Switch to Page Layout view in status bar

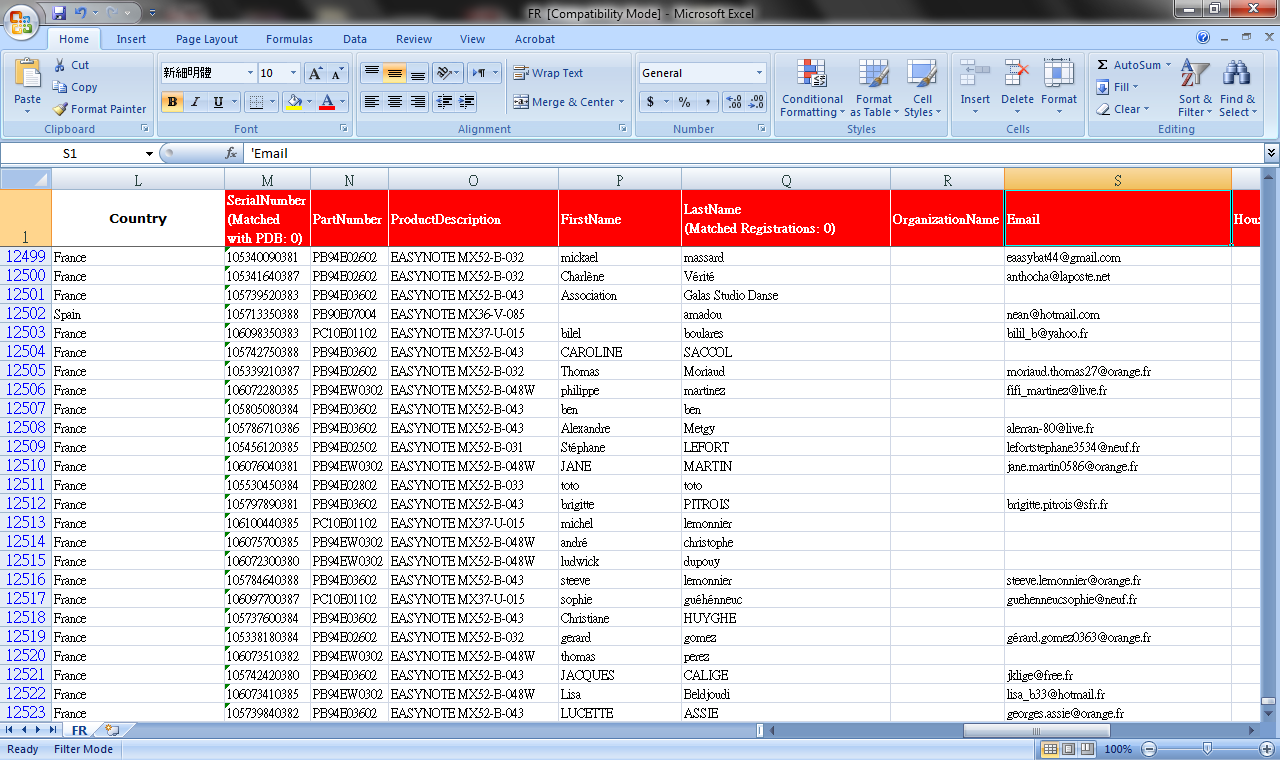(x=1068, y=749)
